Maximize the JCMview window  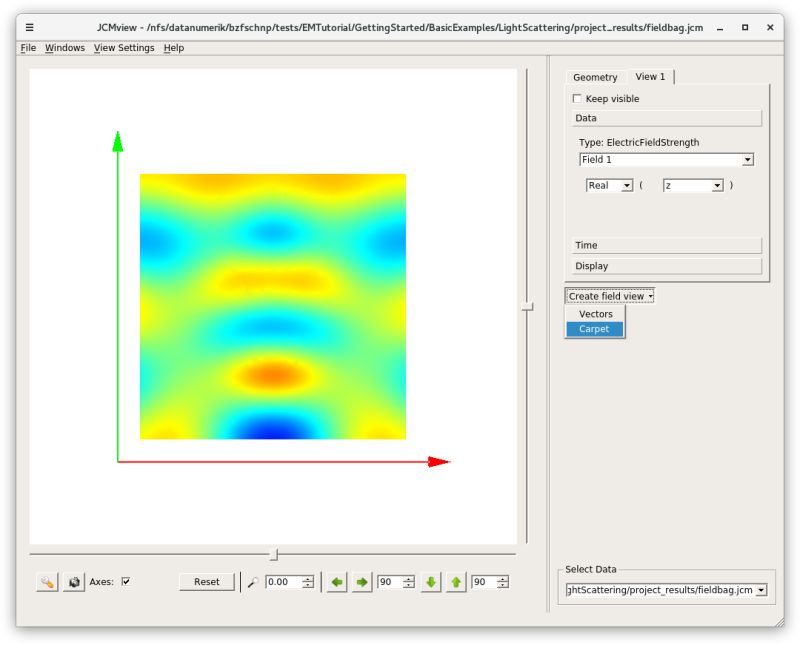(745, 28)
